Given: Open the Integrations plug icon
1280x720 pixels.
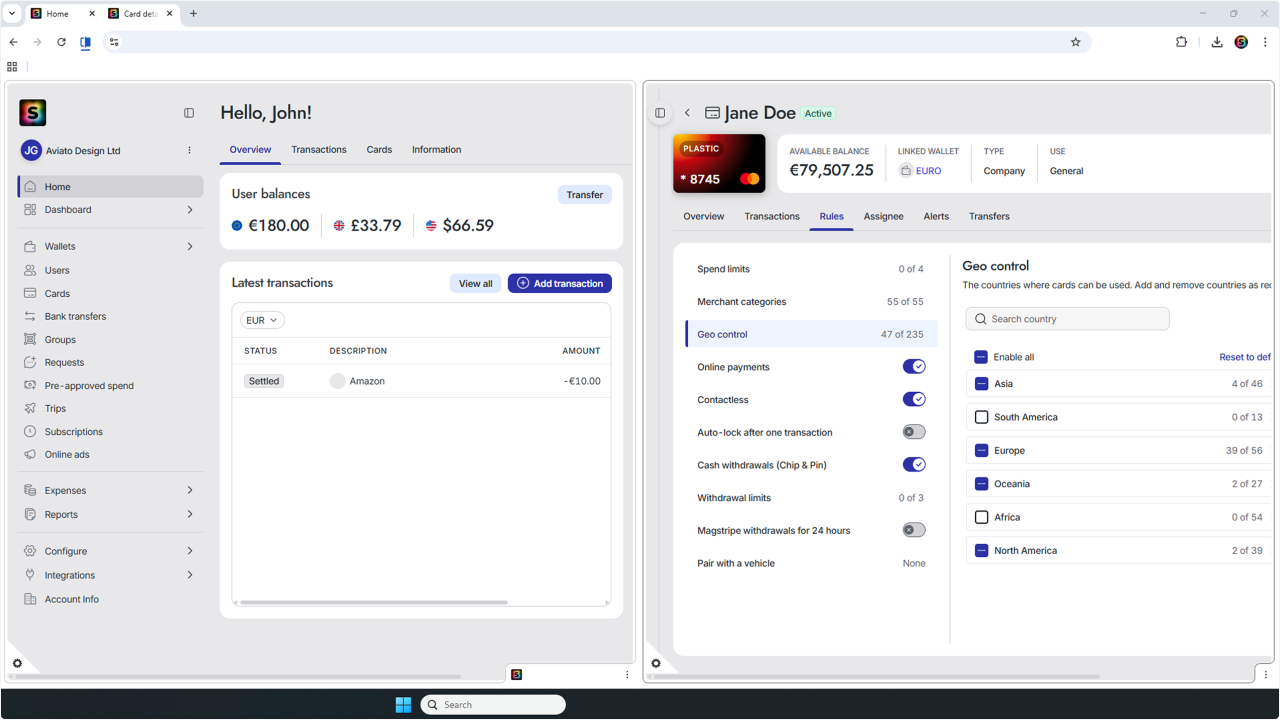Looking at the screenshot, I should pyautogui.click(x=30, y=575).
